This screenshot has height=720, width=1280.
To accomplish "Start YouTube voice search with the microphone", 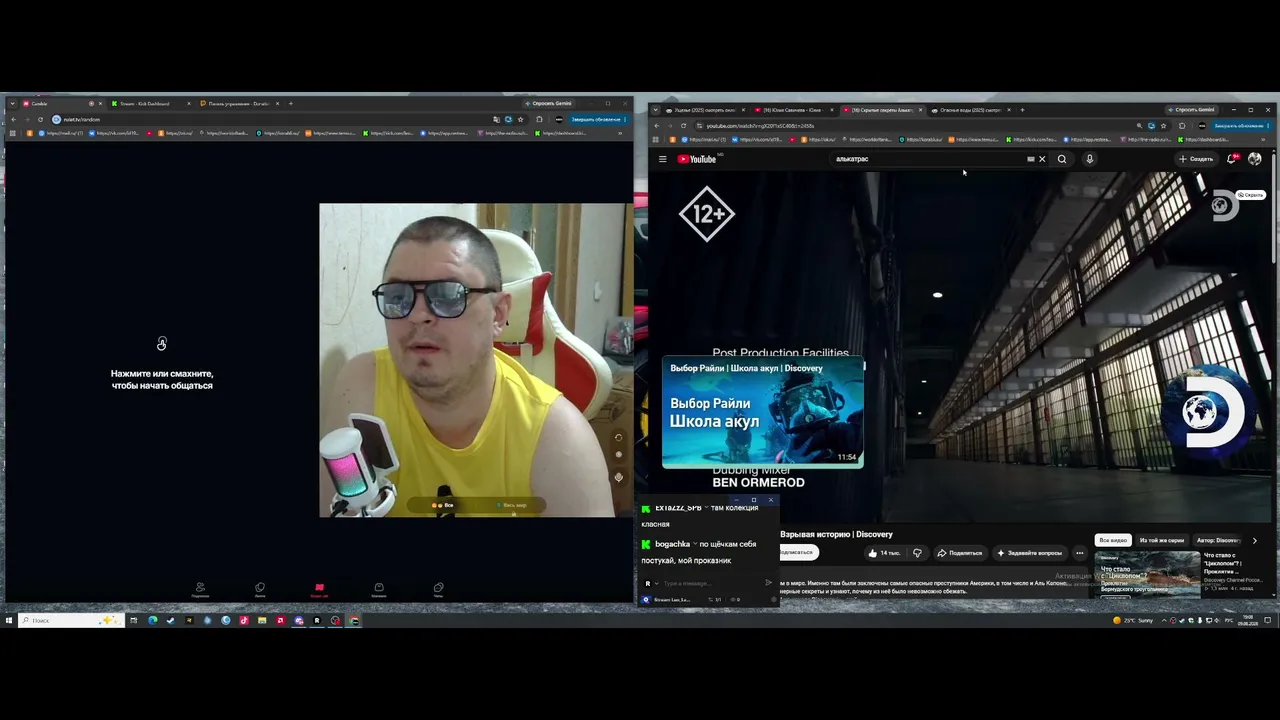I will 1089,159.
